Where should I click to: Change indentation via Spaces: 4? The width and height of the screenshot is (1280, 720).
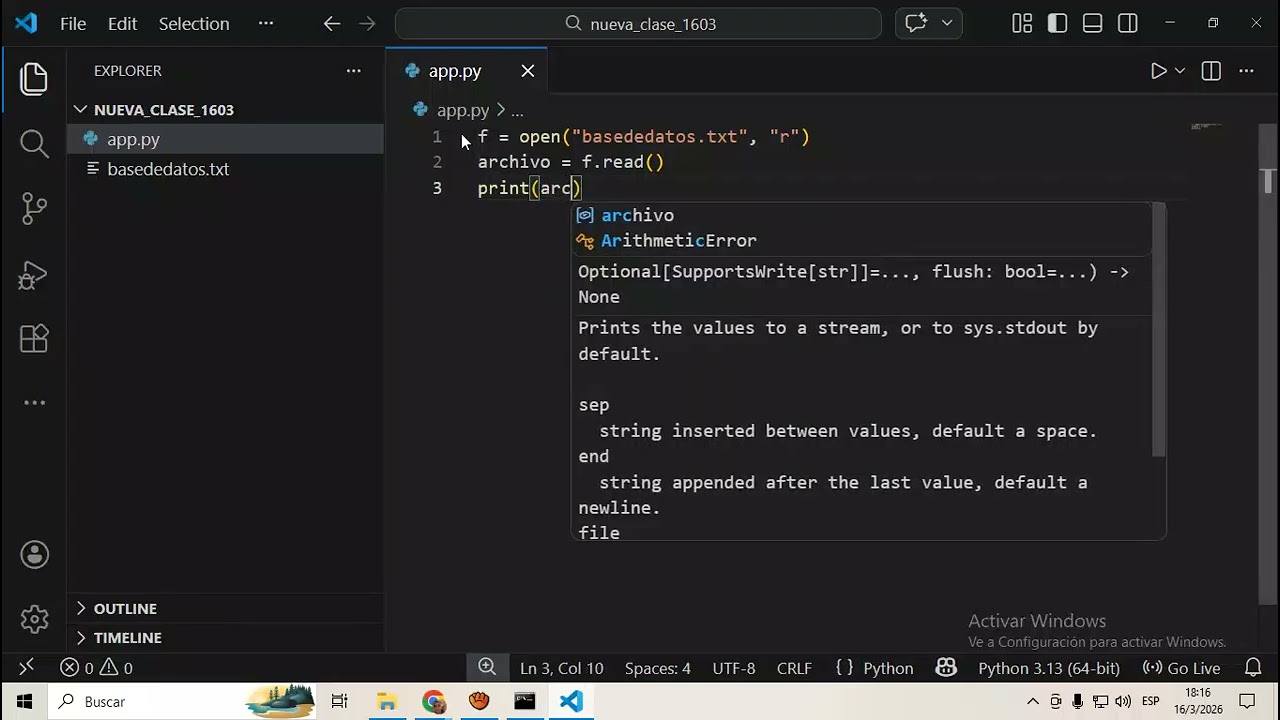(657, 668)
